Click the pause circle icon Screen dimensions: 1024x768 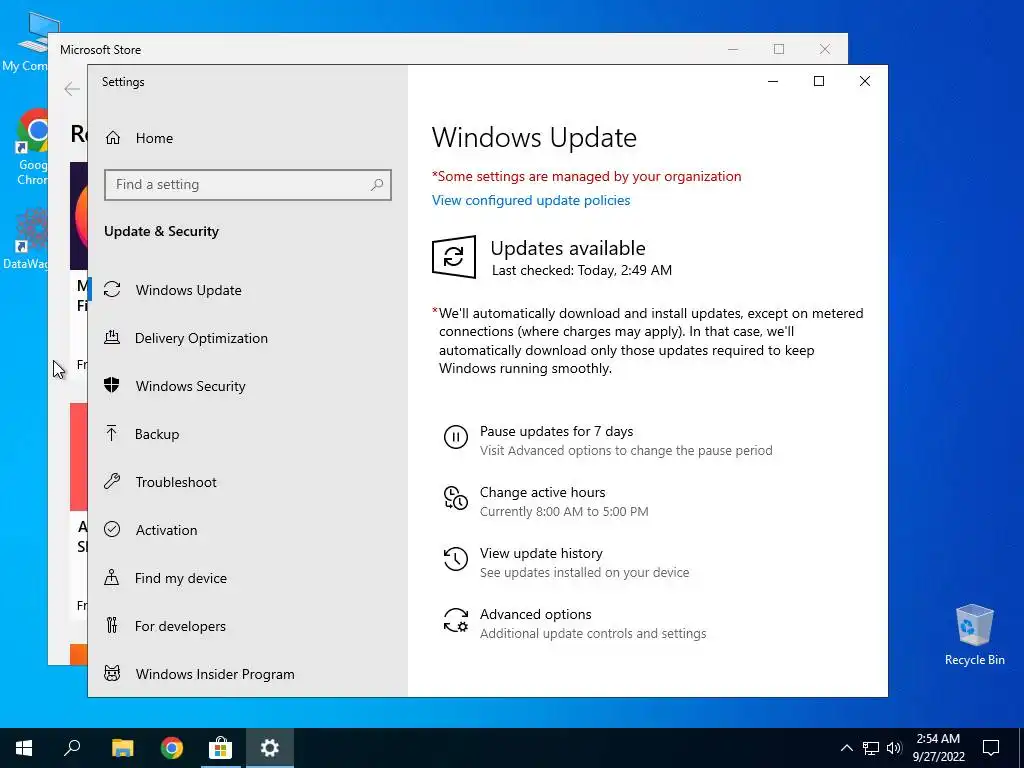(x=456, y=437)
